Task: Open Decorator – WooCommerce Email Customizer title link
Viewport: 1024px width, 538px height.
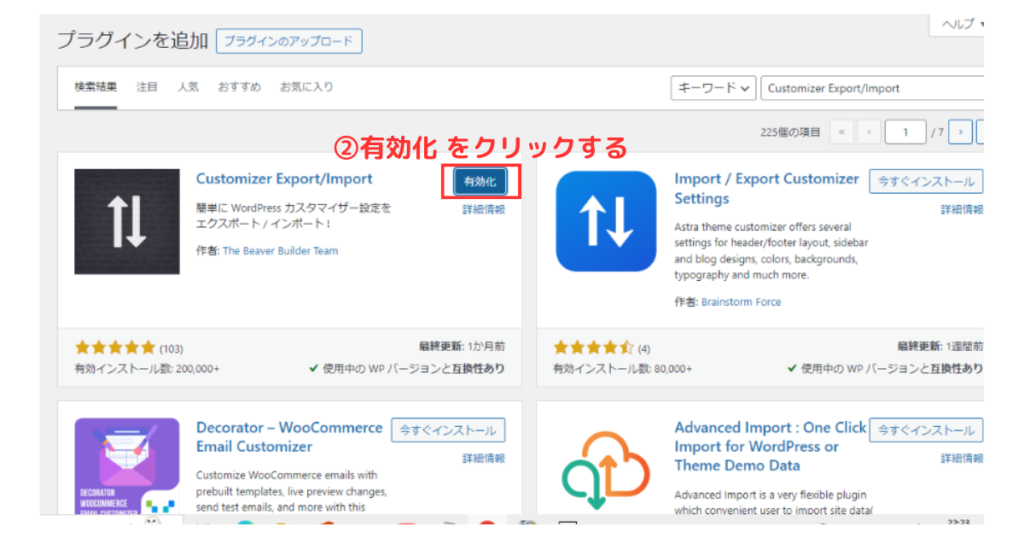Action: click(289, 437)
